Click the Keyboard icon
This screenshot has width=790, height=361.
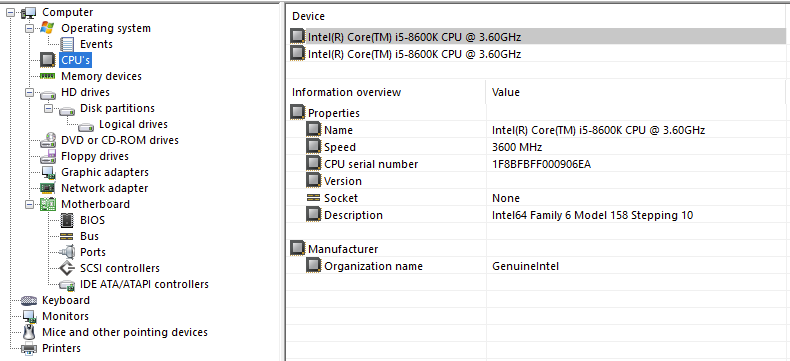tap(29, 301)
